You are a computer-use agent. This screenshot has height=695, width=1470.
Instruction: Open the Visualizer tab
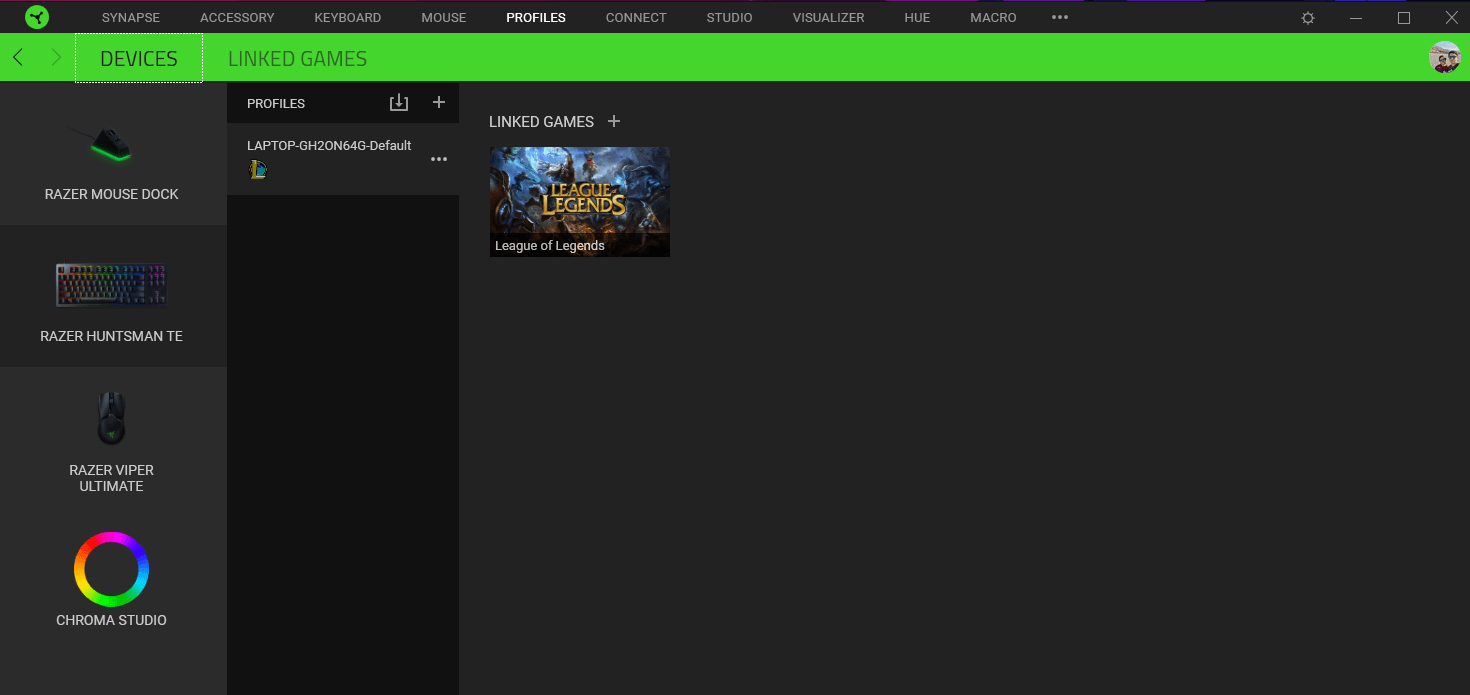pyautogui.click(x=828, y=18)
